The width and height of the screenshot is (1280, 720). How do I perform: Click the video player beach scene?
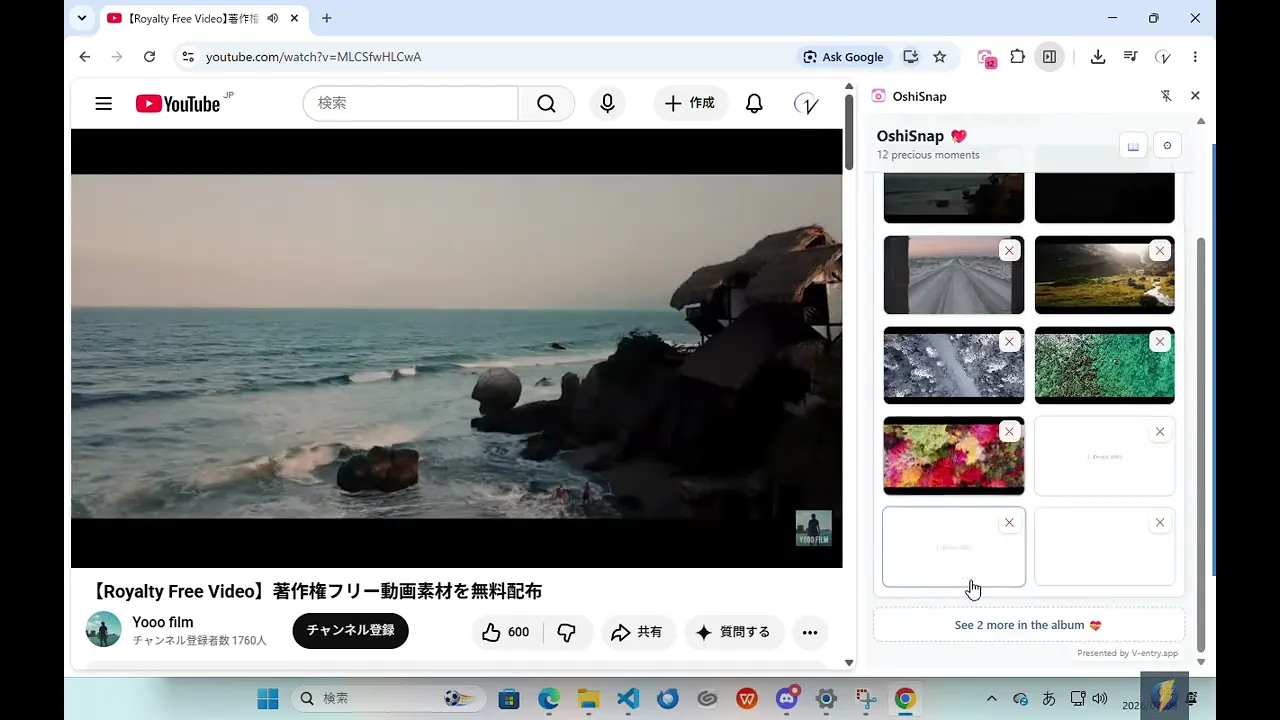[456, 347]
